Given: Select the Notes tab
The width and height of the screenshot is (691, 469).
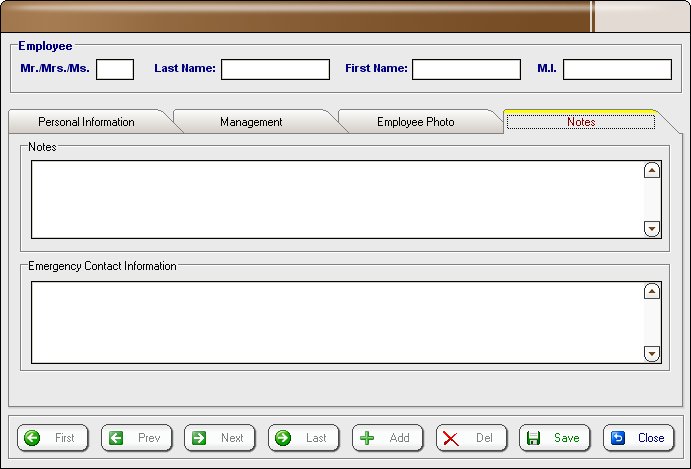Looking at the screenshot, I should [581, 122].
